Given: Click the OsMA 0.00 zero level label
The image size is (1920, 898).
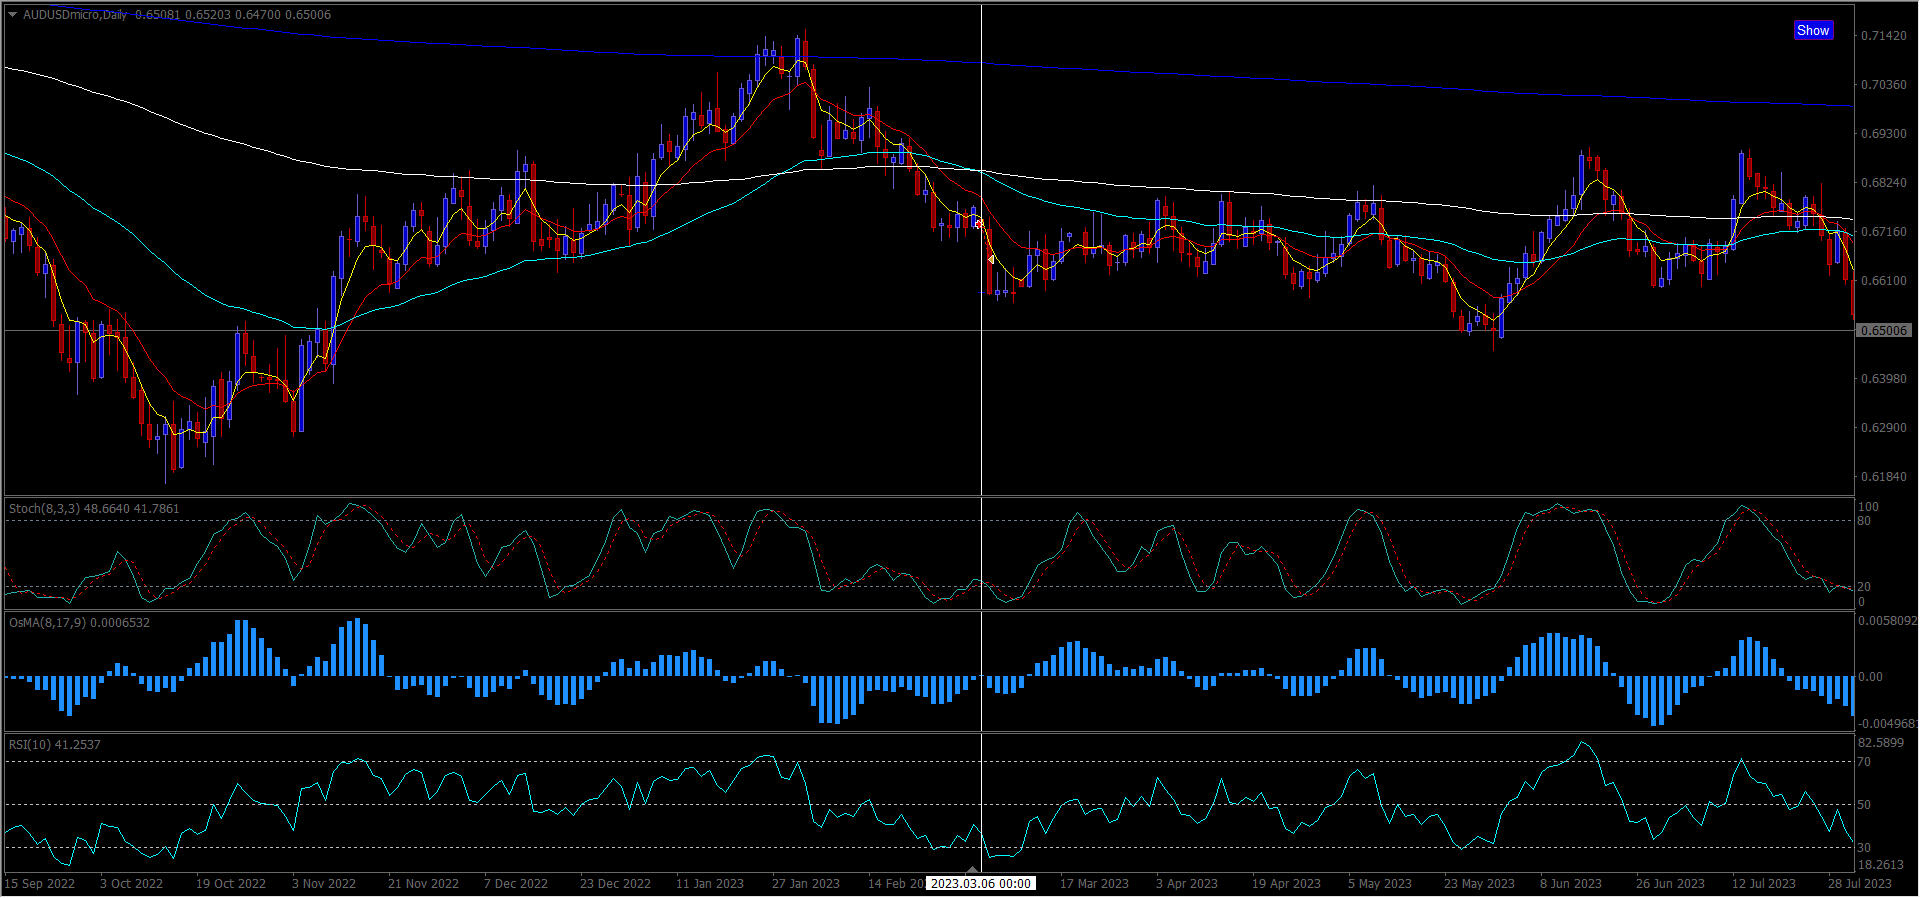Looking at the screenshot, I should [1869, 677].
